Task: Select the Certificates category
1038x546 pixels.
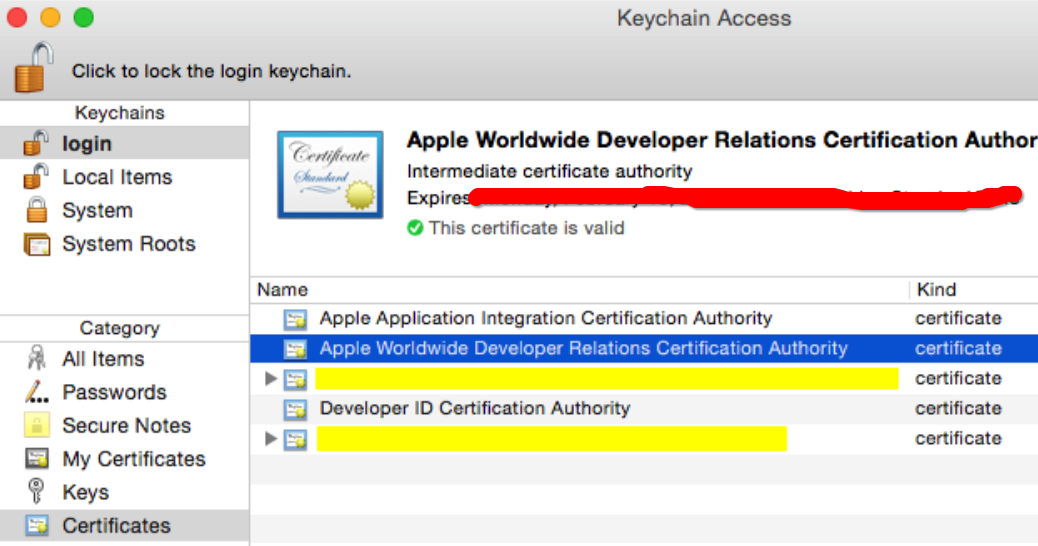Action: (116, 525)
